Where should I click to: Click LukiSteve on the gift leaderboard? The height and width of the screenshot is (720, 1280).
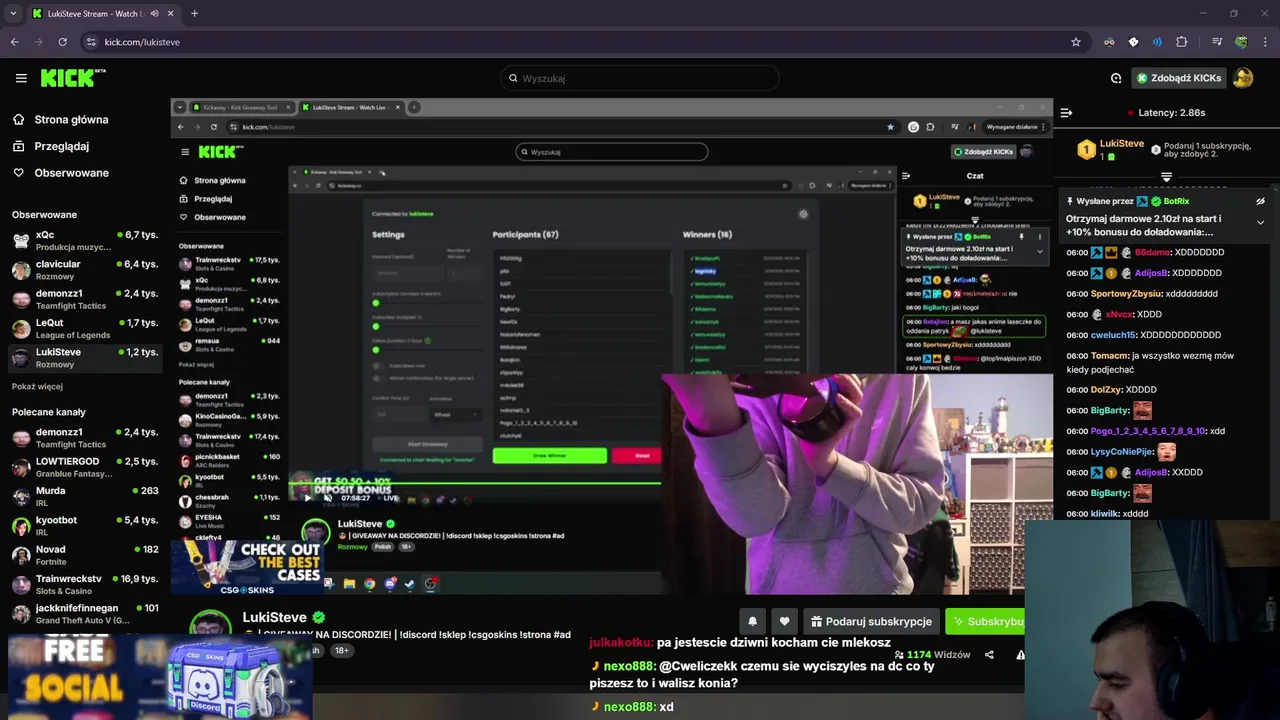click(1122, 144)
